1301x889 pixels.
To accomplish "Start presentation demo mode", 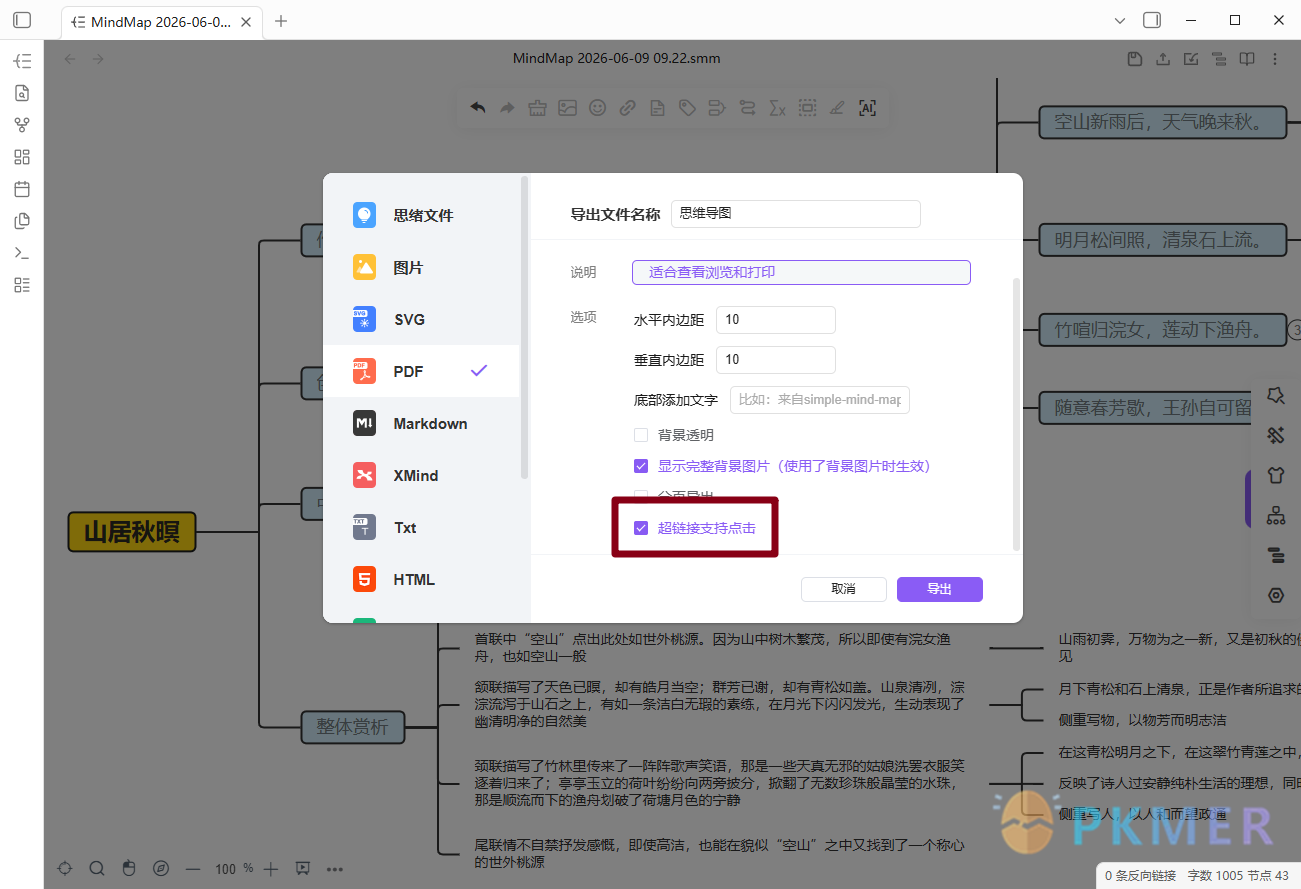I will coord(303,868).
